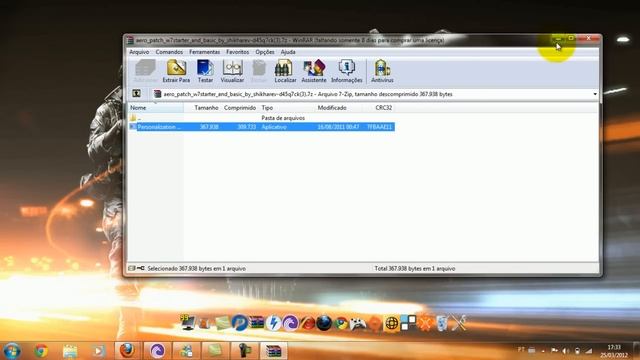
Task: Click the Extrair Para toolbar icon
Action: pyautogui.click(x=176, y=71)
